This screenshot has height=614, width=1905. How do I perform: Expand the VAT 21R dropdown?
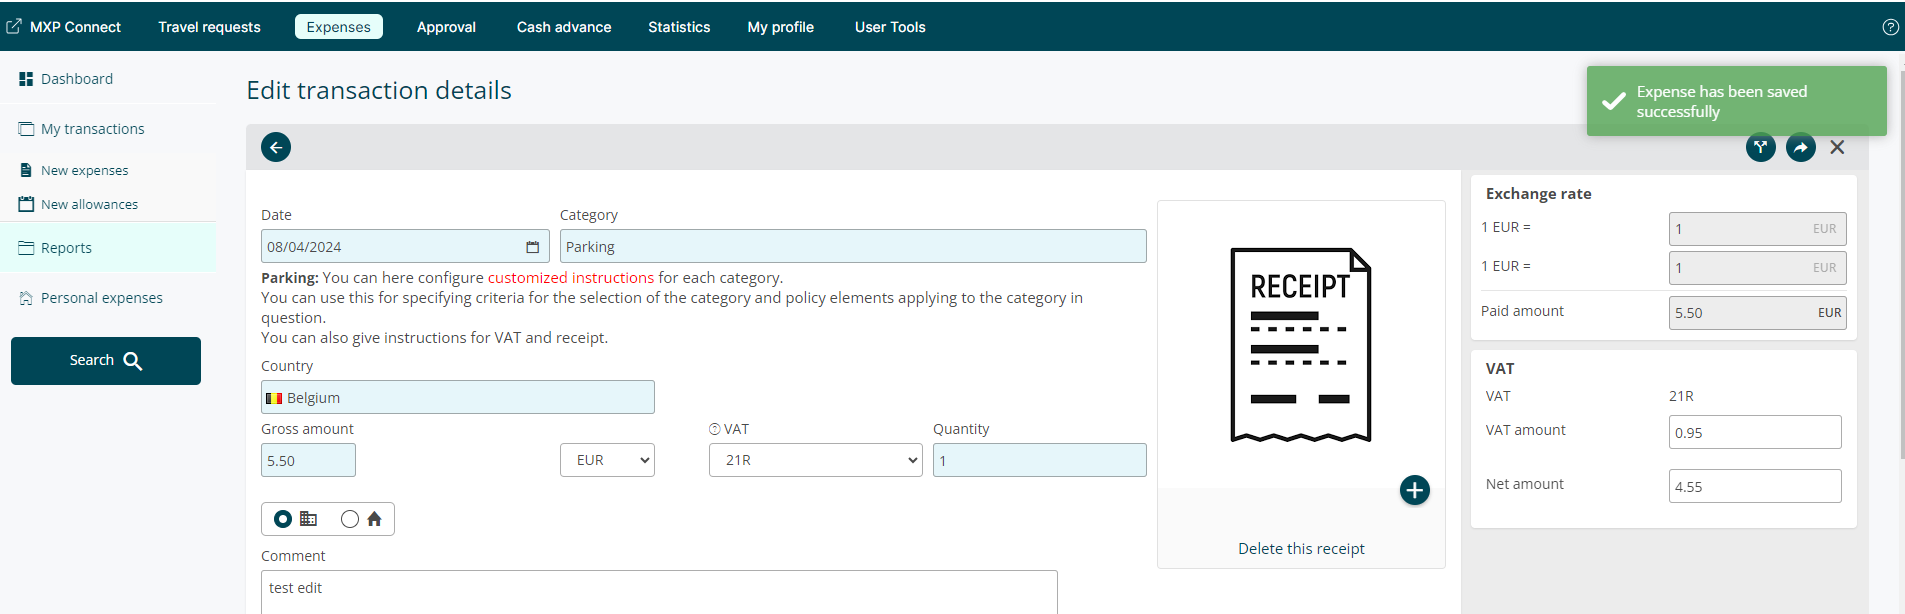(815, 460)
